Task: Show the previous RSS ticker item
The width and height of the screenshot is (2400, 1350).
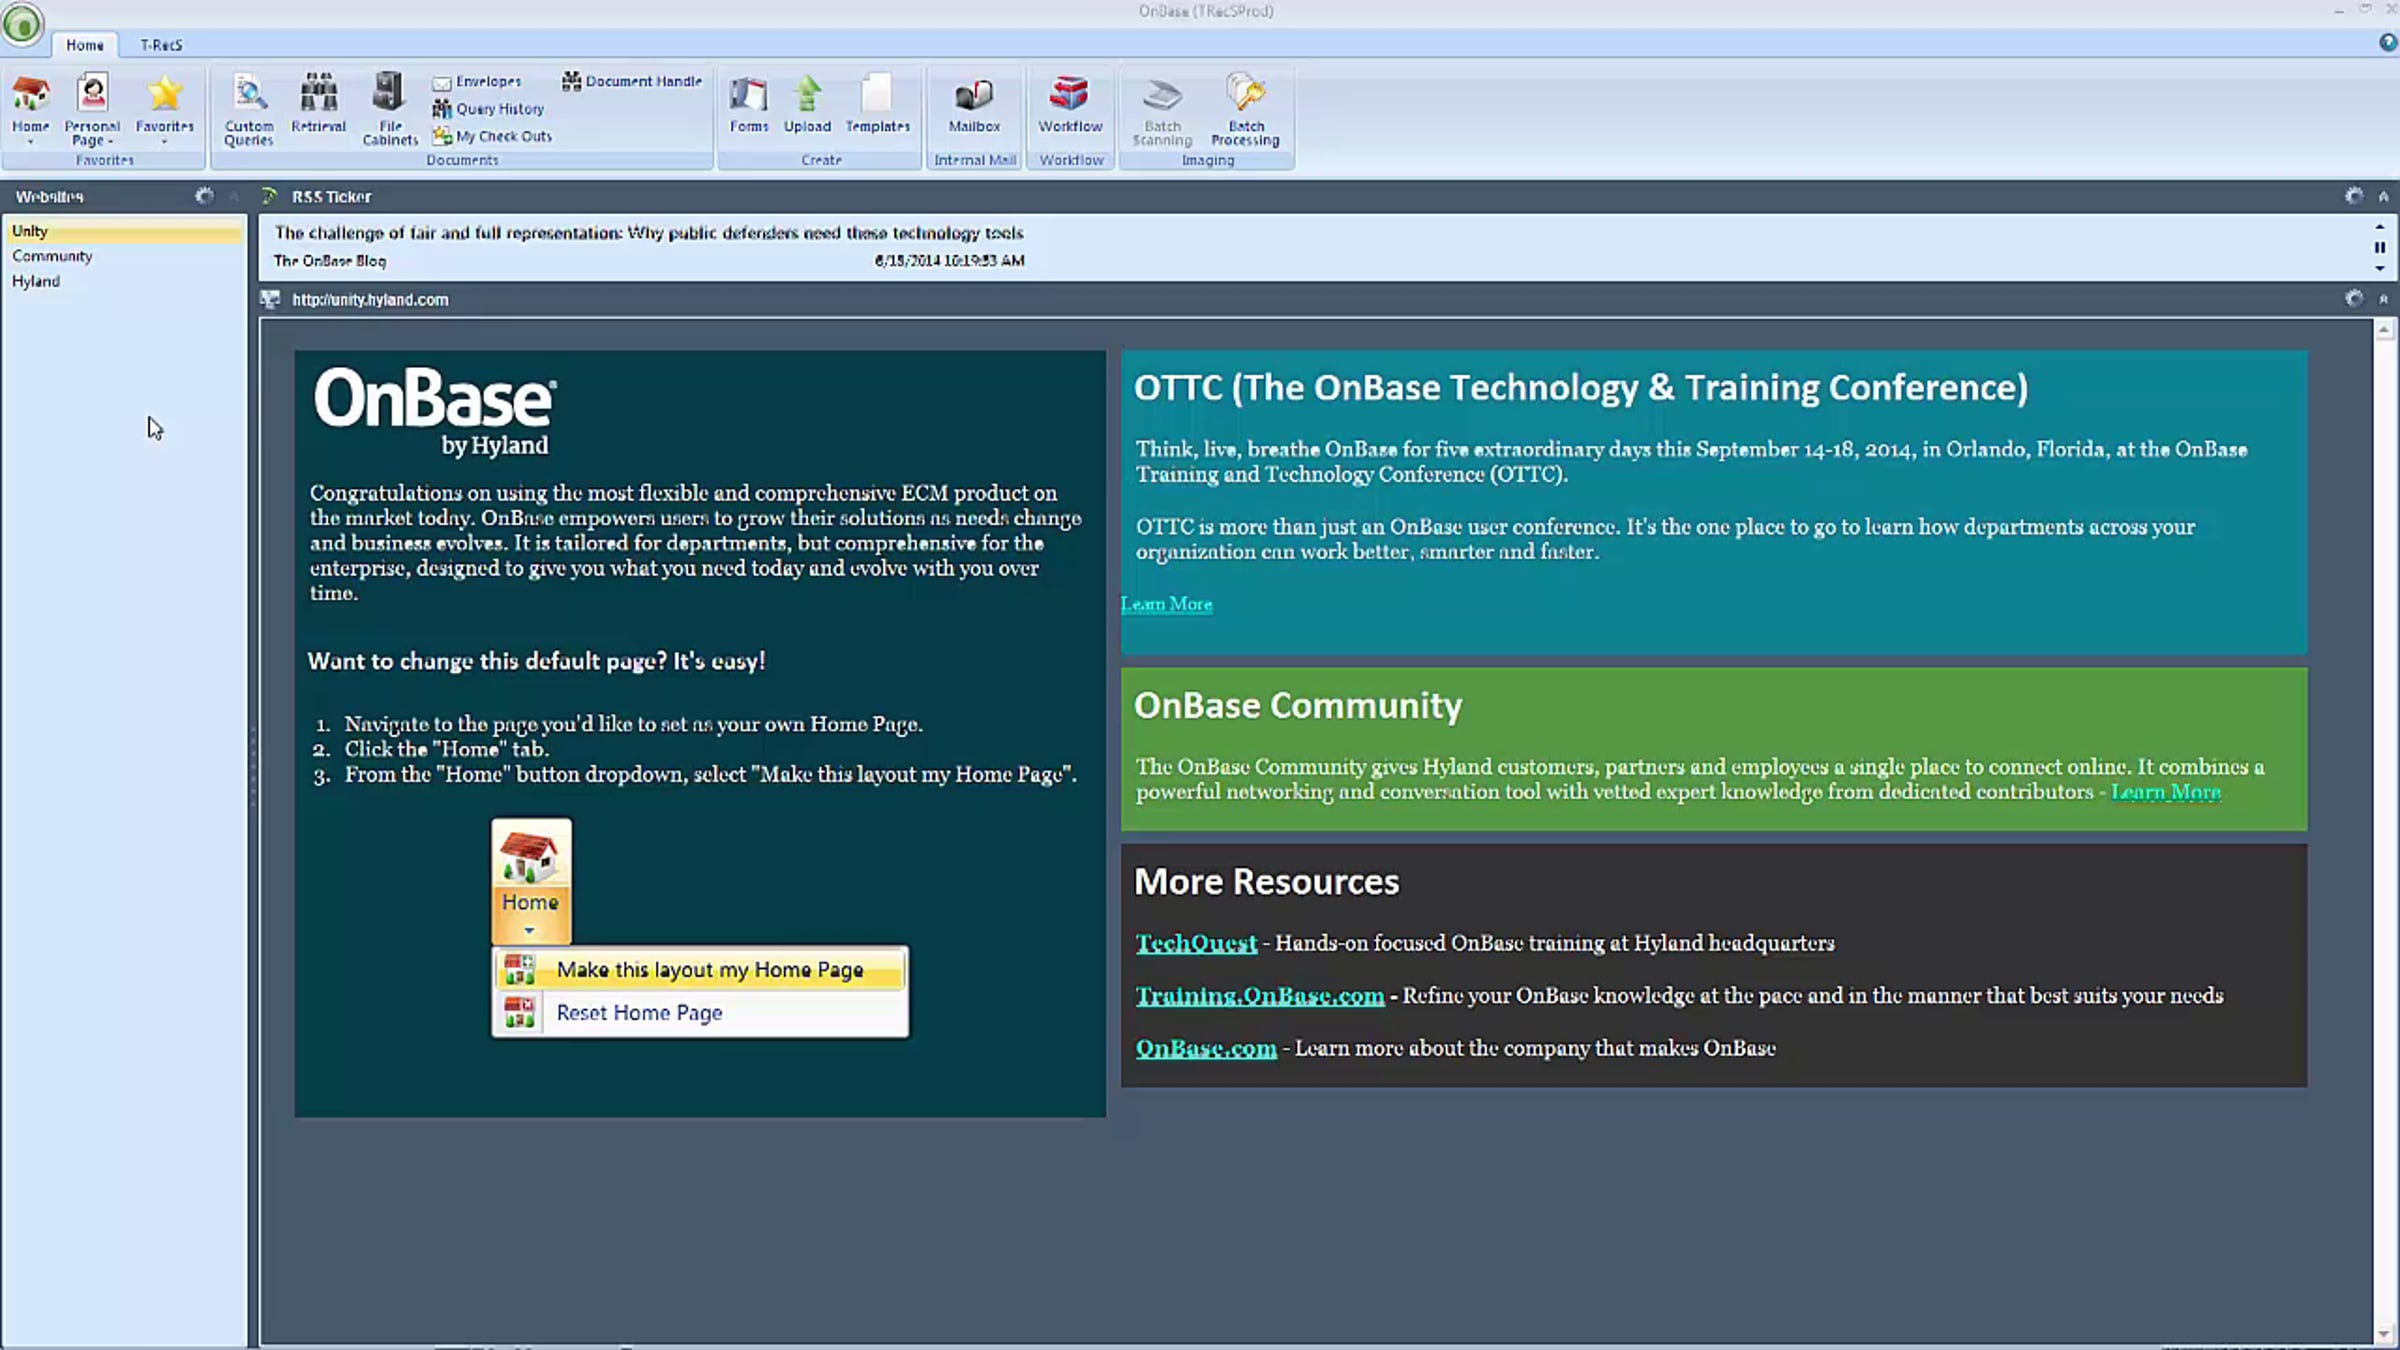Action: coord(2380,227)
